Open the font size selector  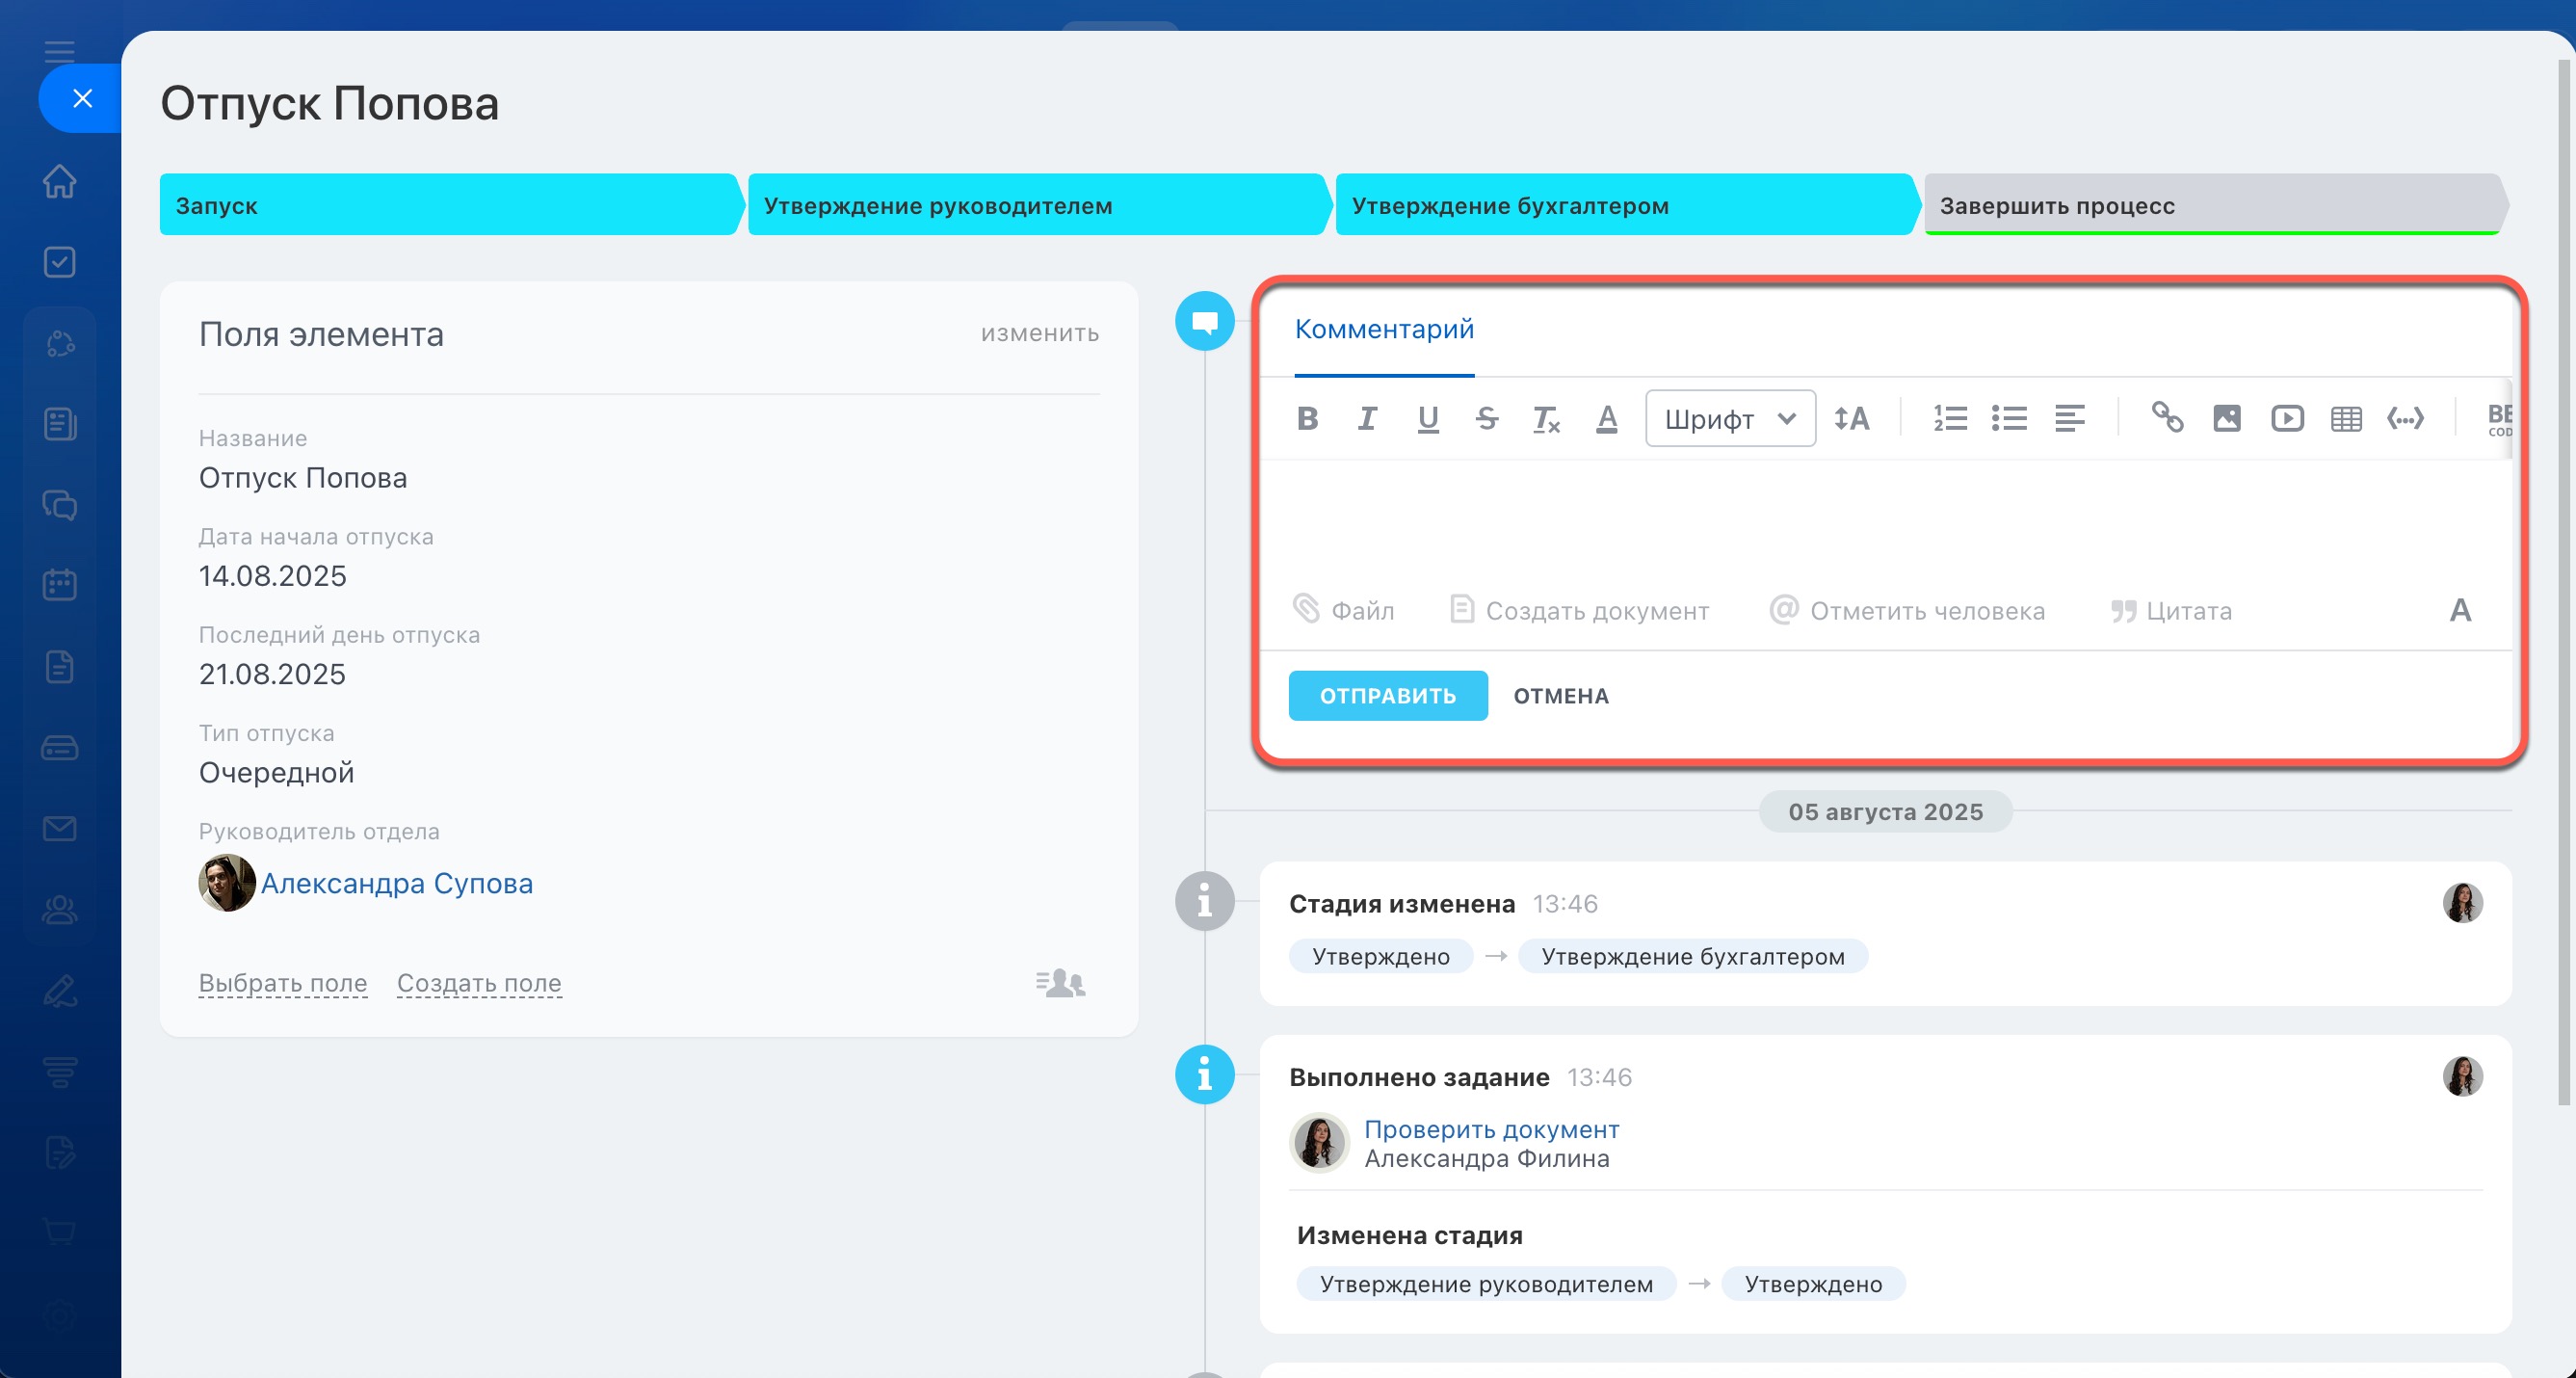point(1851,418)
